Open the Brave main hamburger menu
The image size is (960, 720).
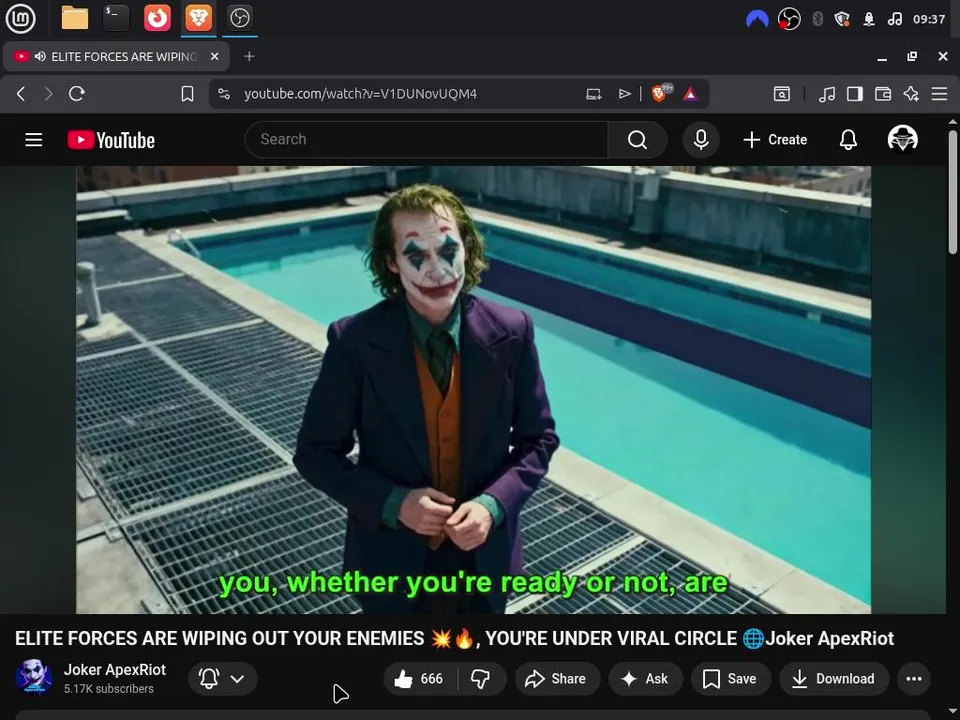[x=939, y=94]
